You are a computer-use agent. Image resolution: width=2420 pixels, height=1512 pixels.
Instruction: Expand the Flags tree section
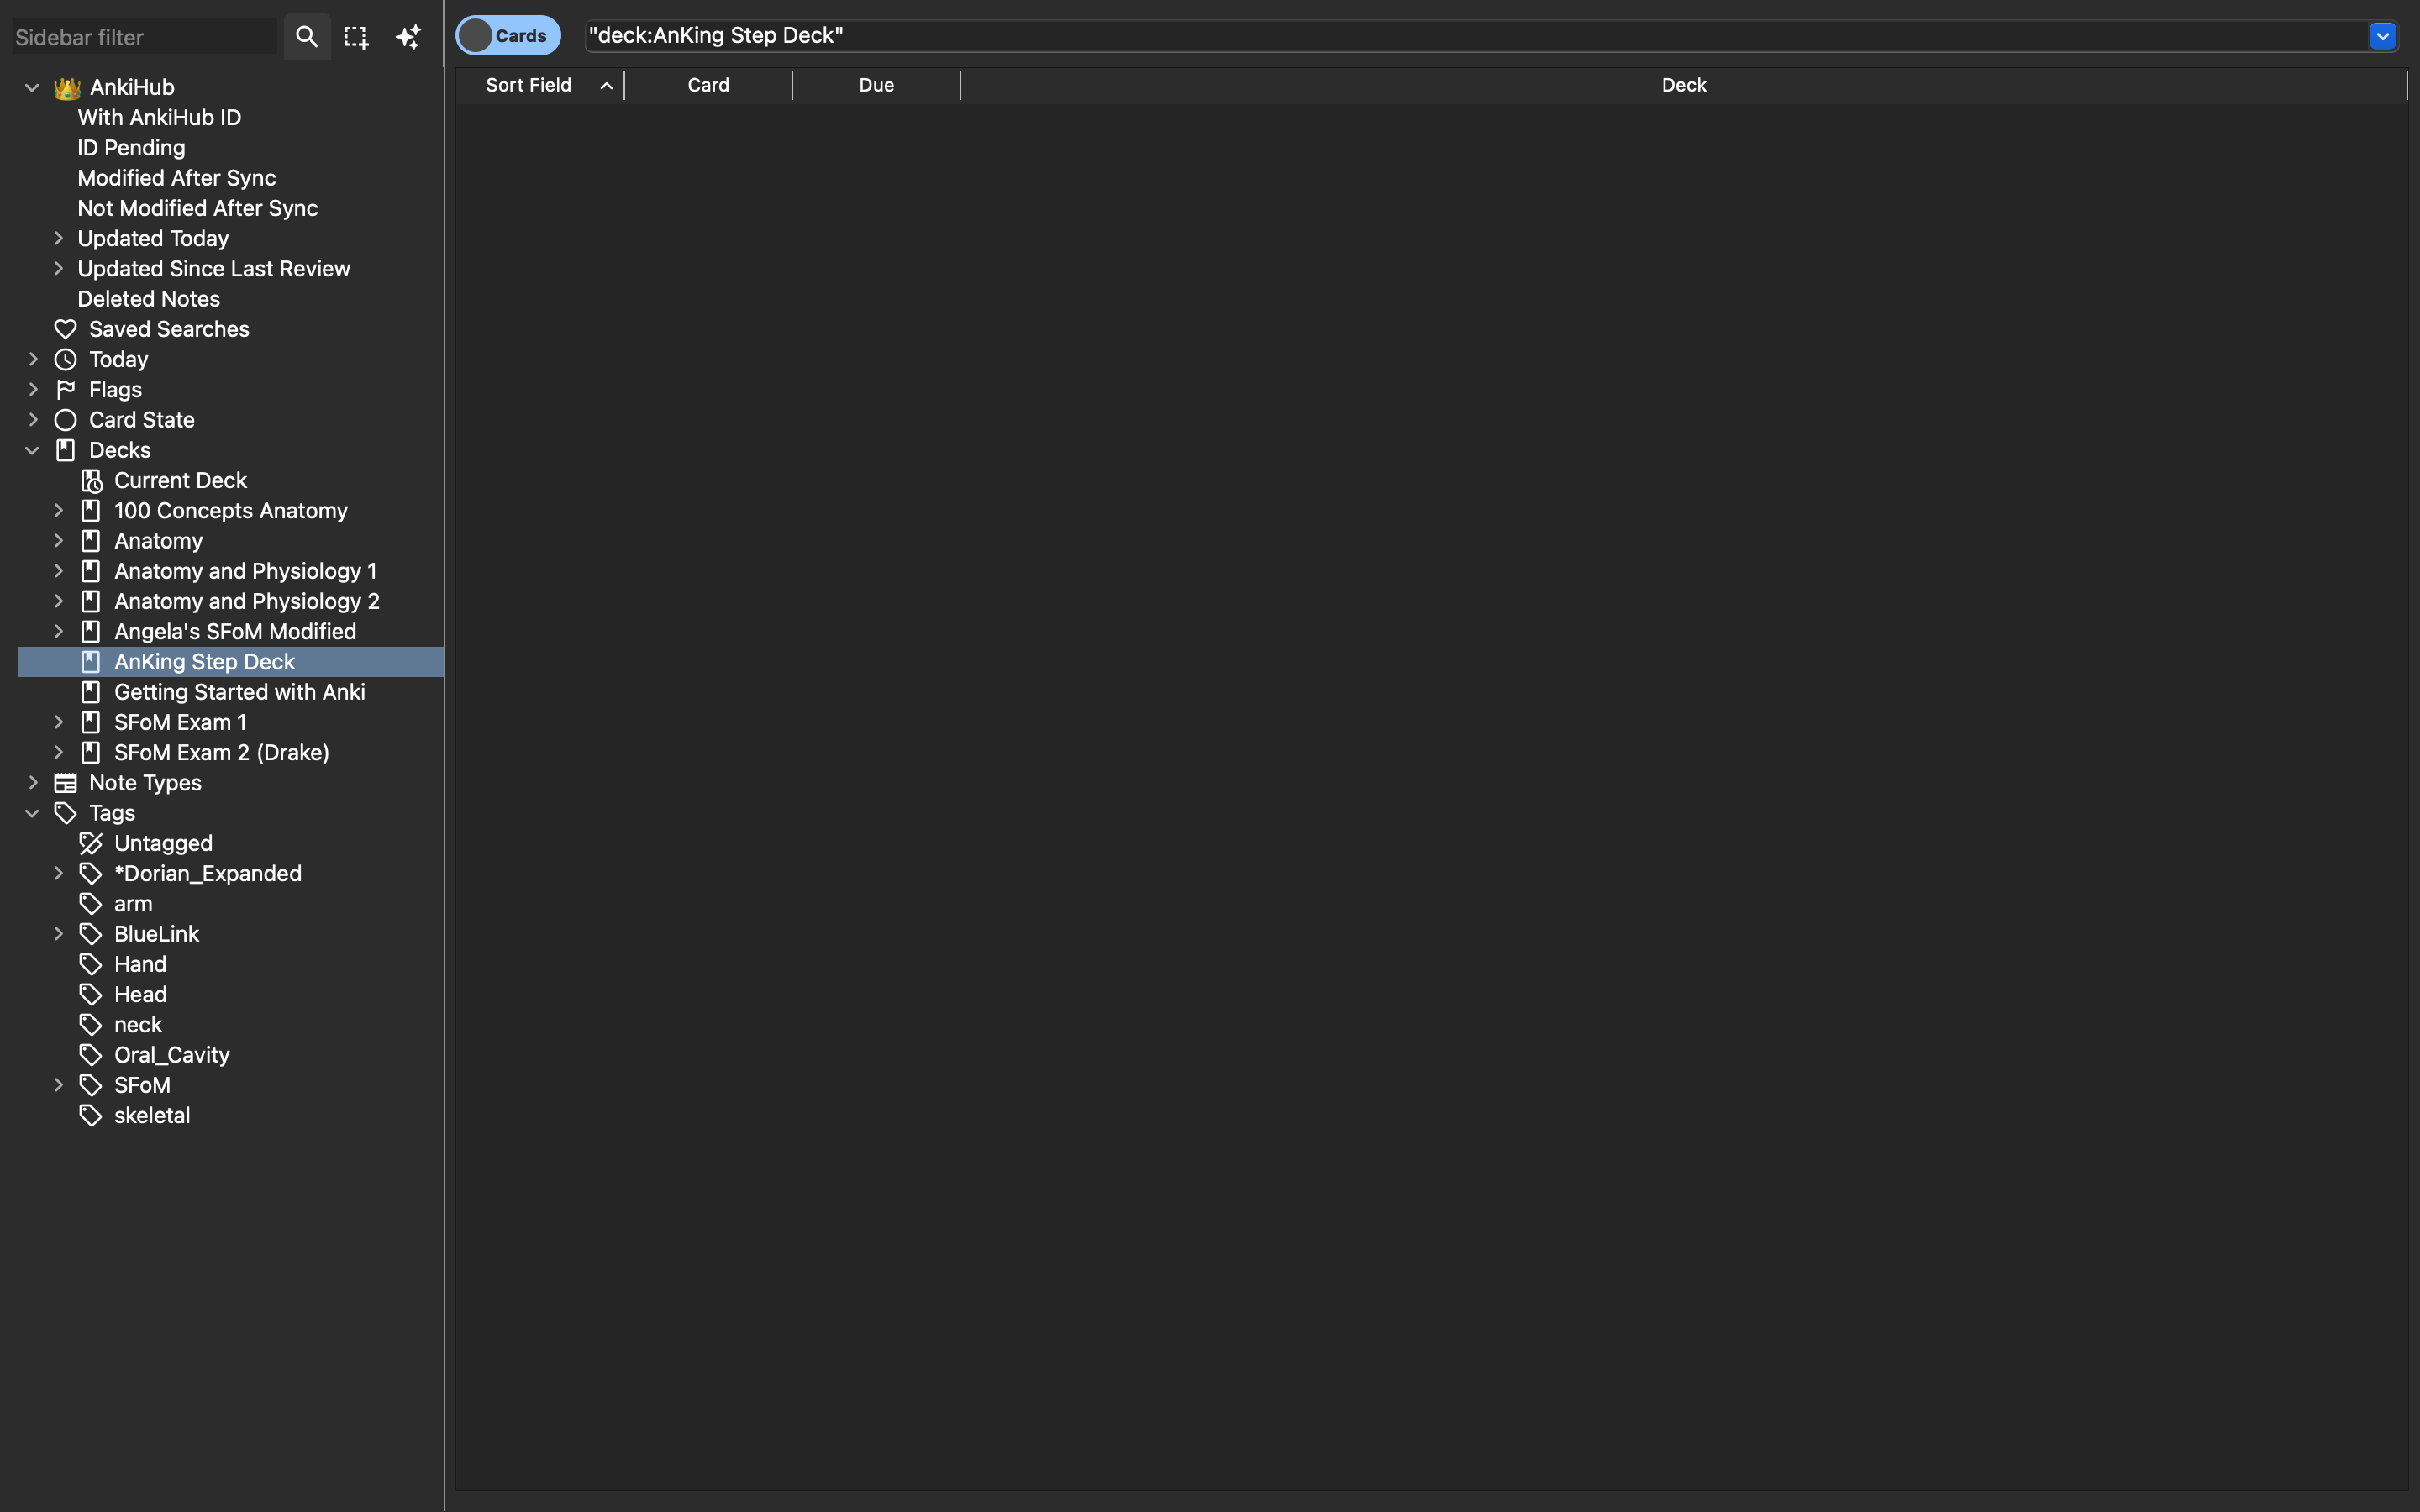(33, 390)
